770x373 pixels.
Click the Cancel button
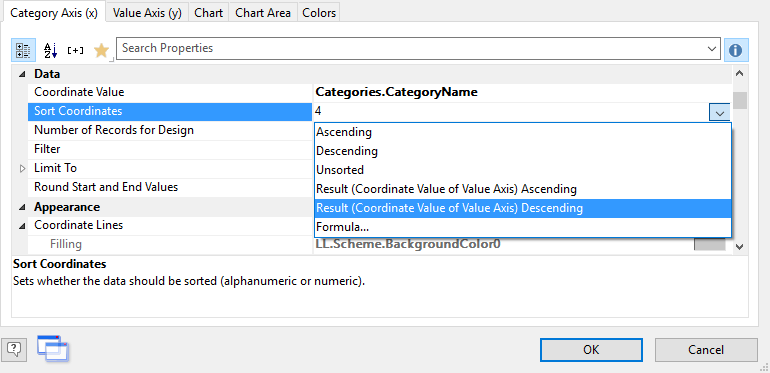pos(706,350)
